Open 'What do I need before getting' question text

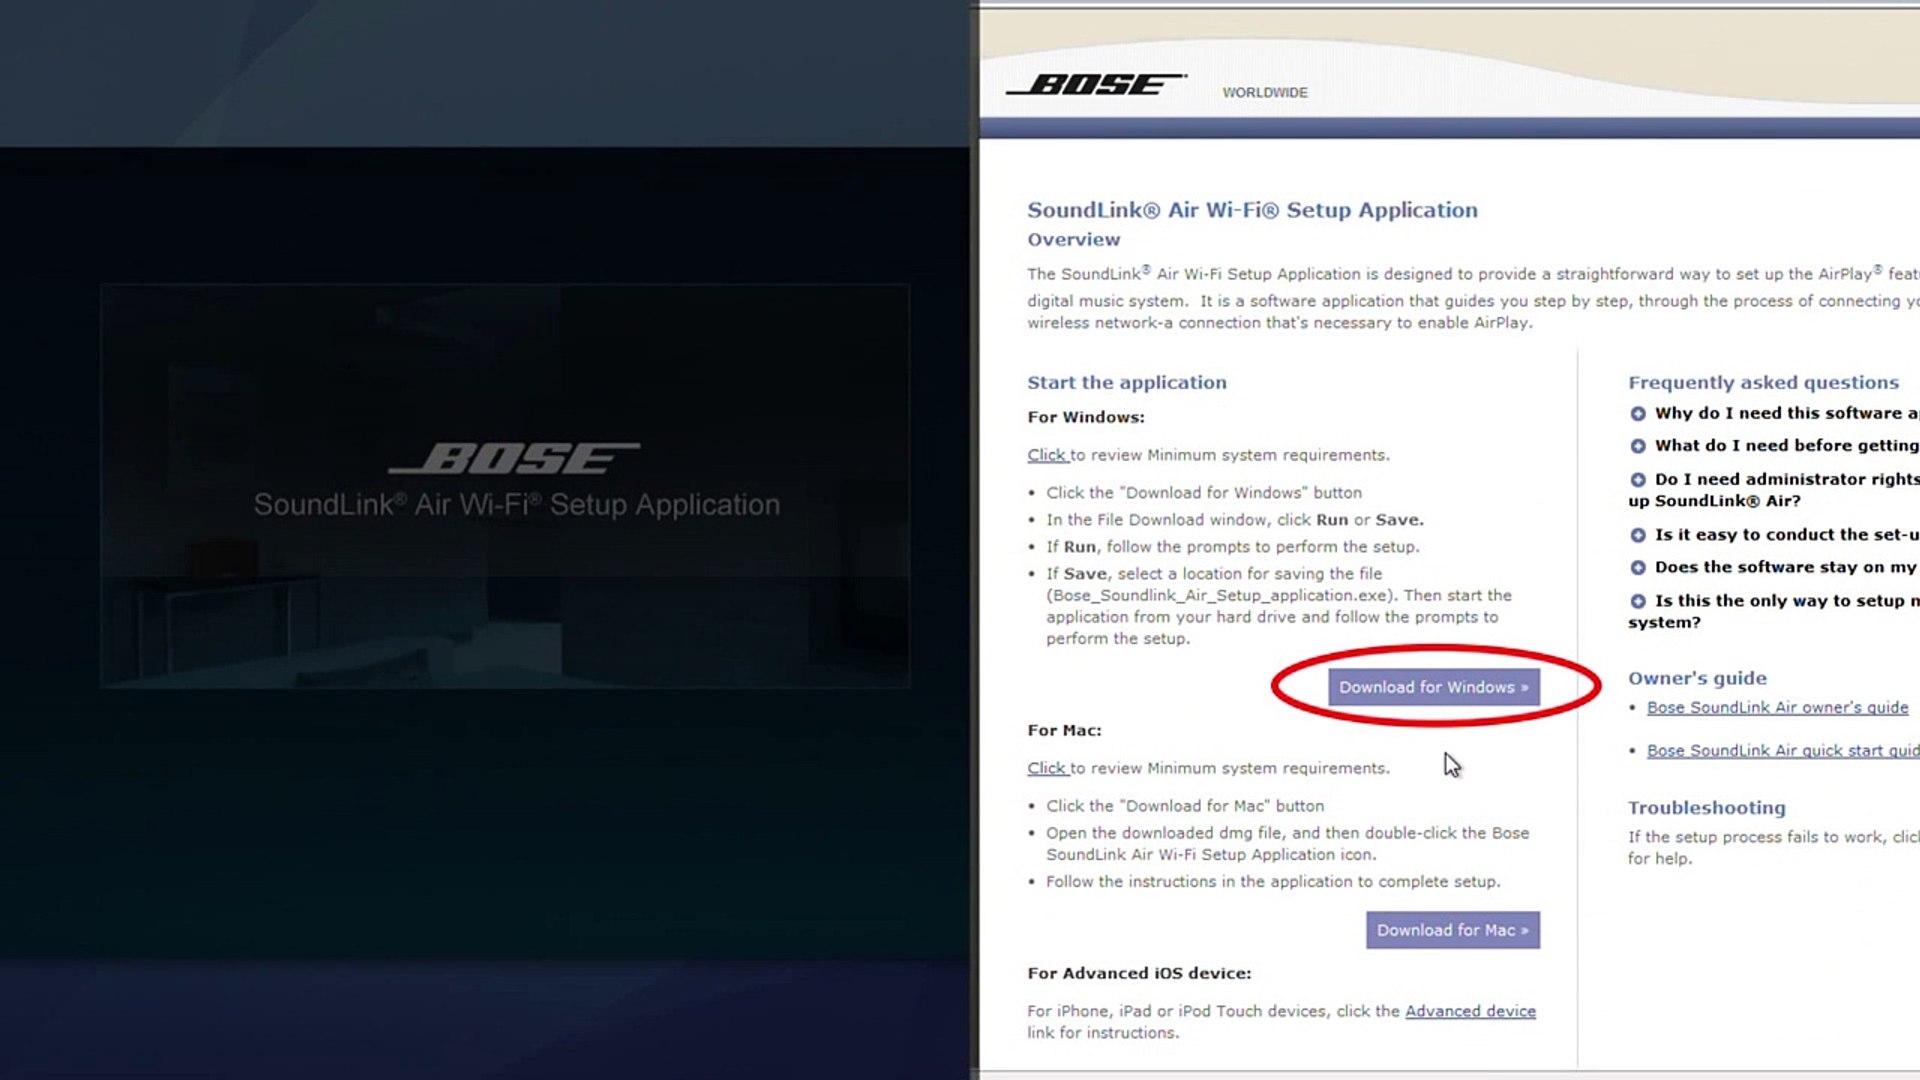tap(1787, 445)
